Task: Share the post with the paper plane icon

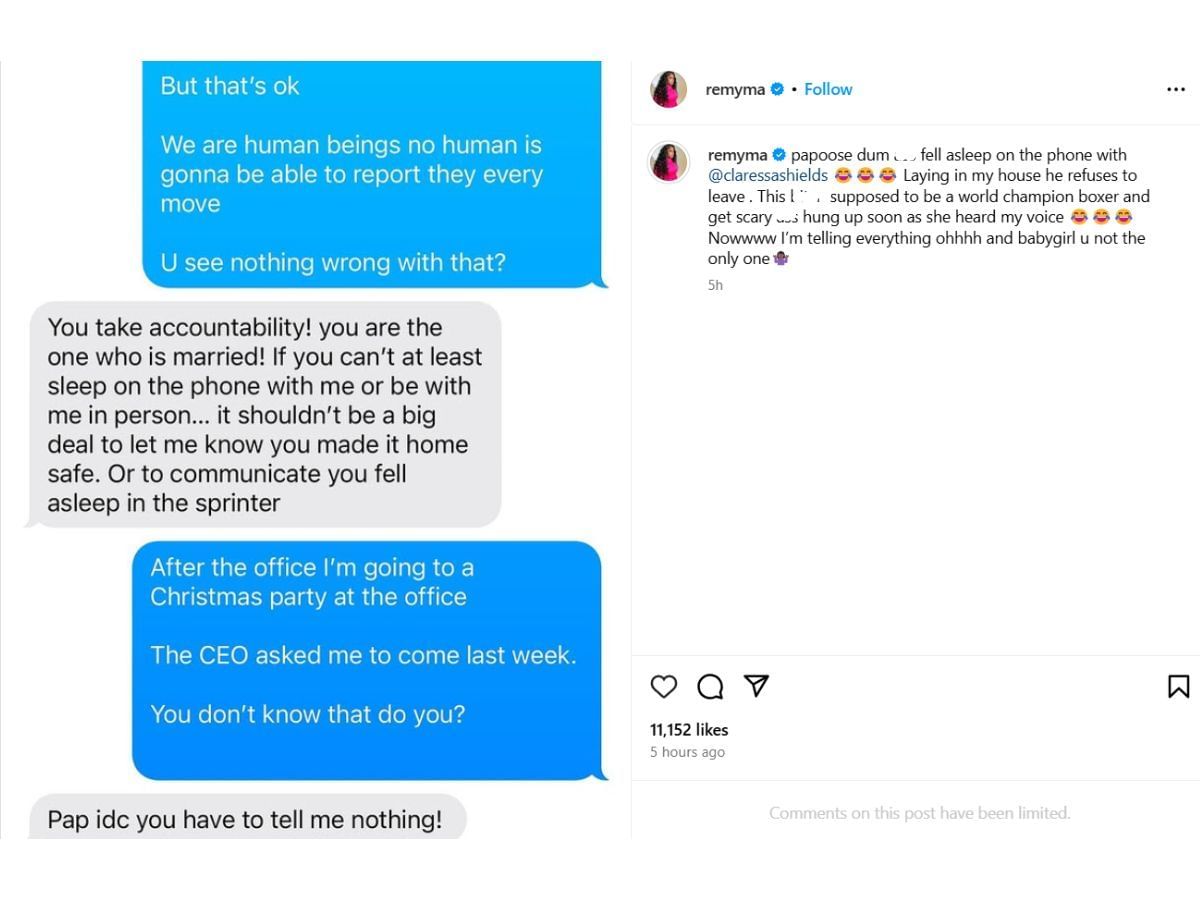Action: 757,685
